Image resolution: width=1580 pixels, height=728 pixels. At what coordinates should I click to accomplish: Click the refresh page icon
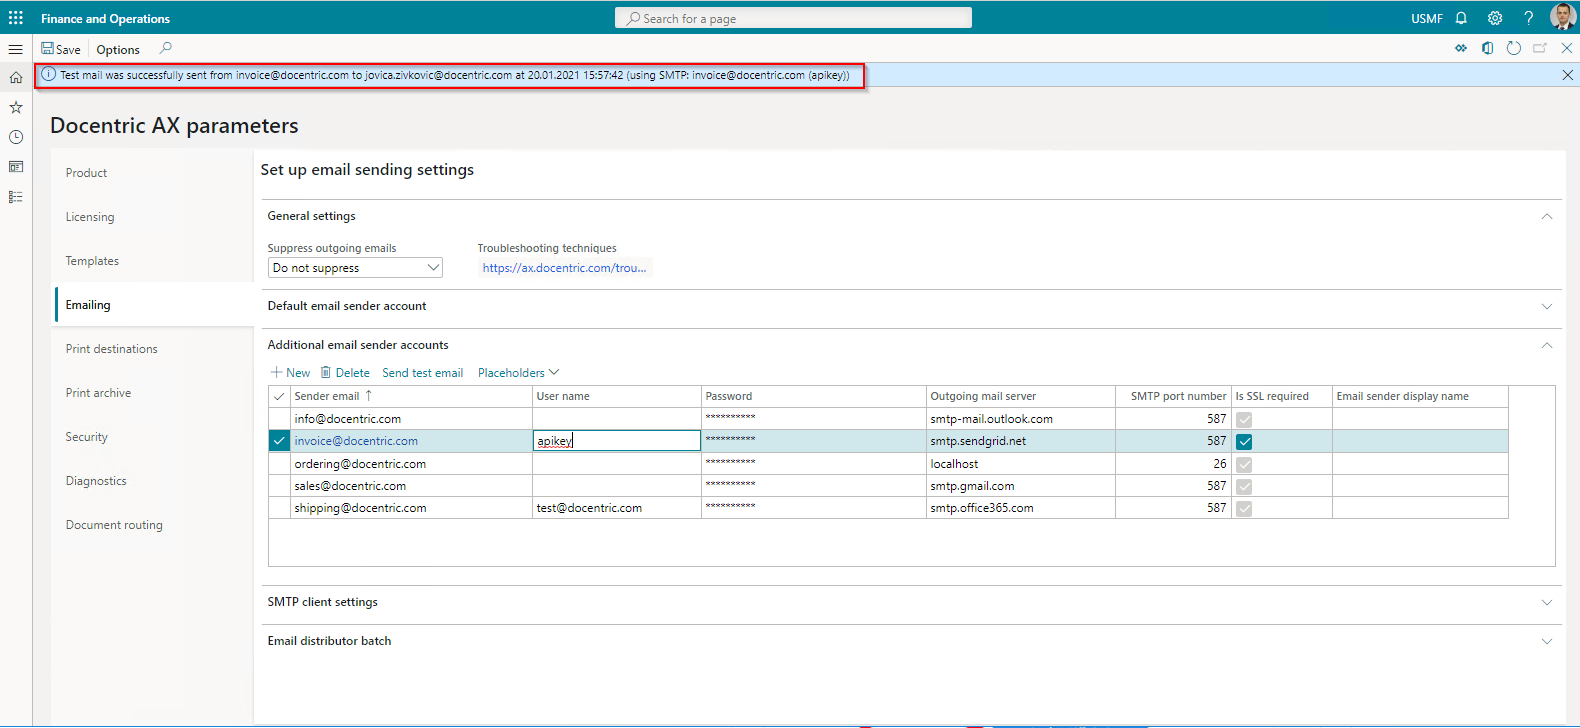coord(1514,48)
